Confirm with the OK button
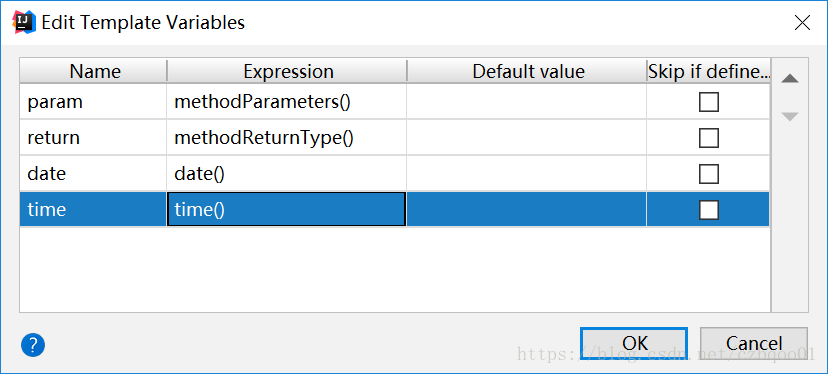Image resolution: width=828 pixels, height=374 pixels. (x=634, y=343)
